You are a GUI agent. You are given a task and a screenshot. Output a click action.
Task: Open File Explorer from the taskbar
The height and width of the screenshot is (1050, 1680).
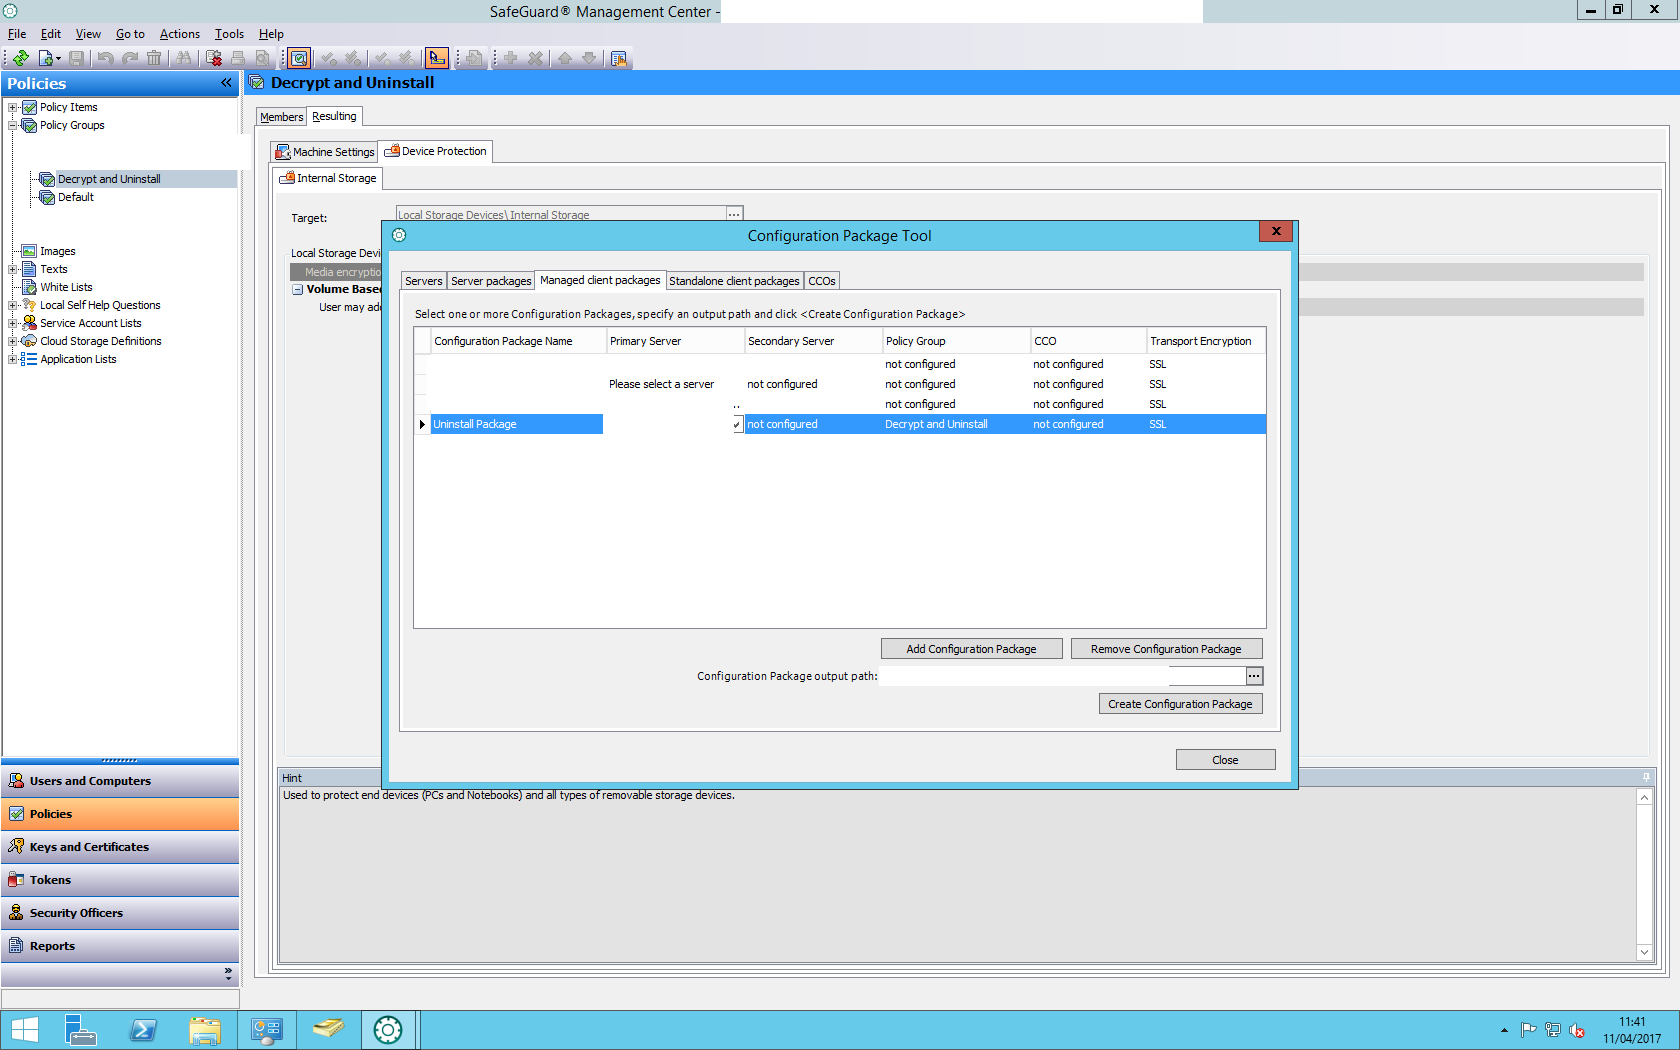tap(205, 1030)
